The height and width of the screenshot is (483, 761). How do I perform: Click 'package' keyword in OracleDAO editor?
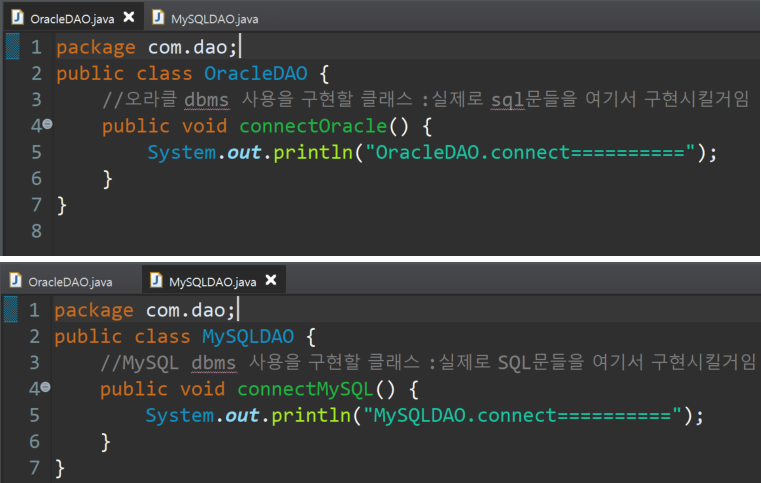96,48
